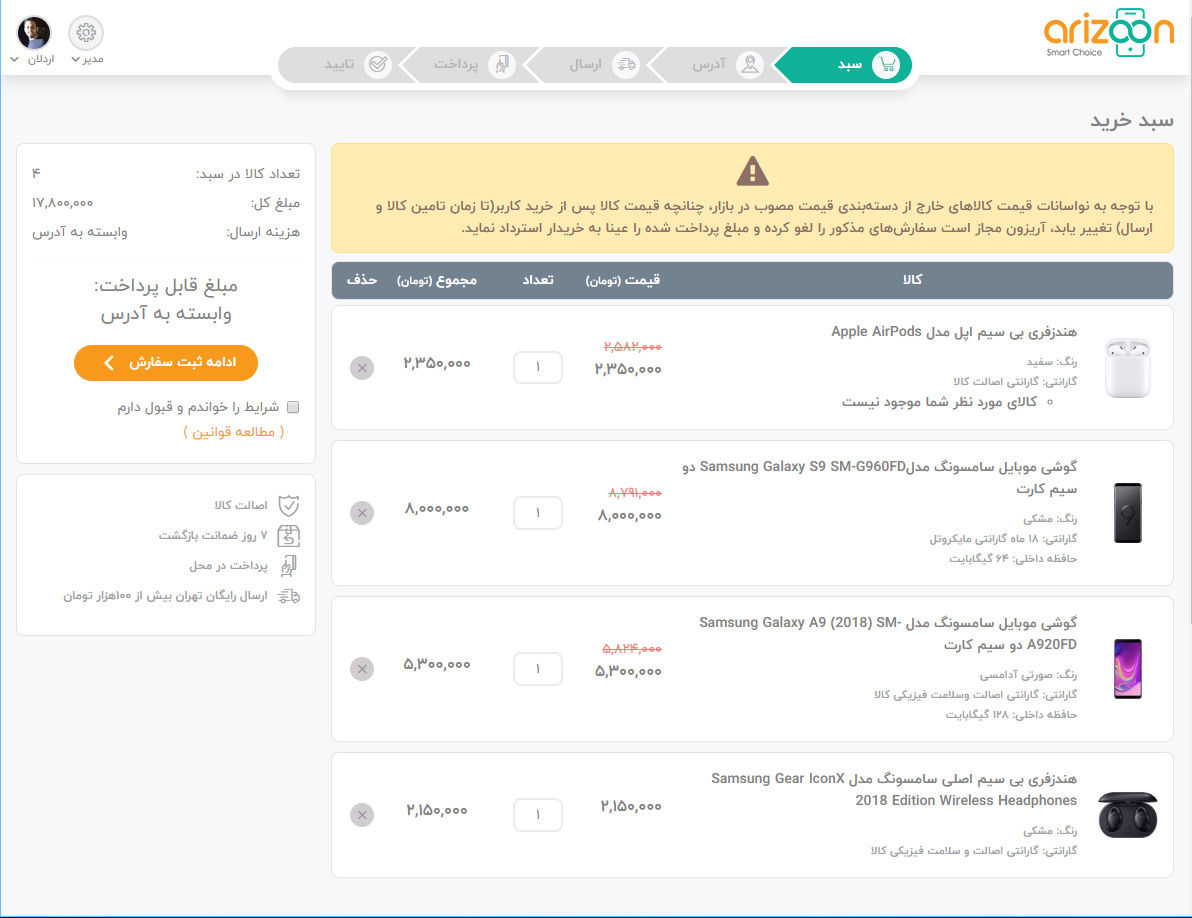This screenshot has width=1192, height=918.
Task: Open the Samsung Galaxy S9 SM-G960FD title
Action: click(x=879, y=477)
